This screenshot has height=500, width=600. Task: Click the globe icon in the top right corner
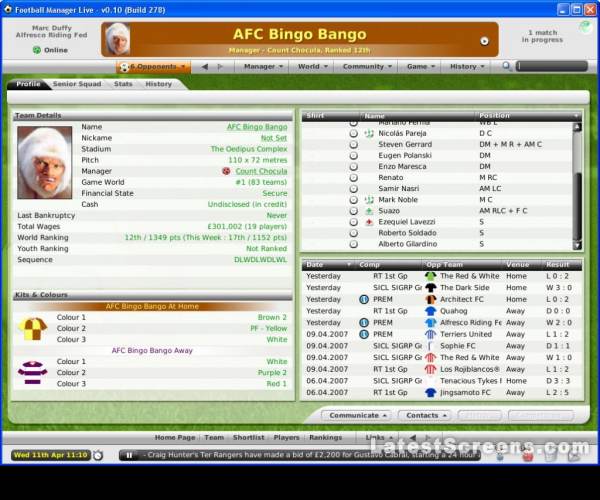point(585,28)
